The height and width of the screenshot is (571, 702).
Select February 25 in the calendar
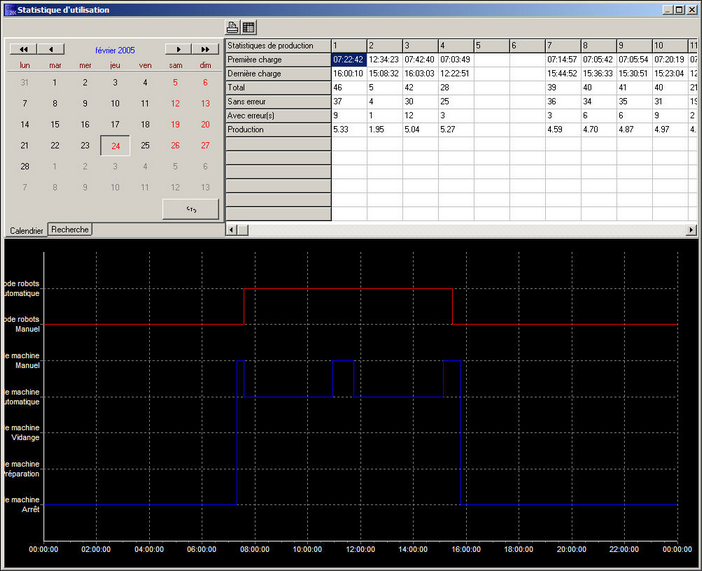coord(145,146)
